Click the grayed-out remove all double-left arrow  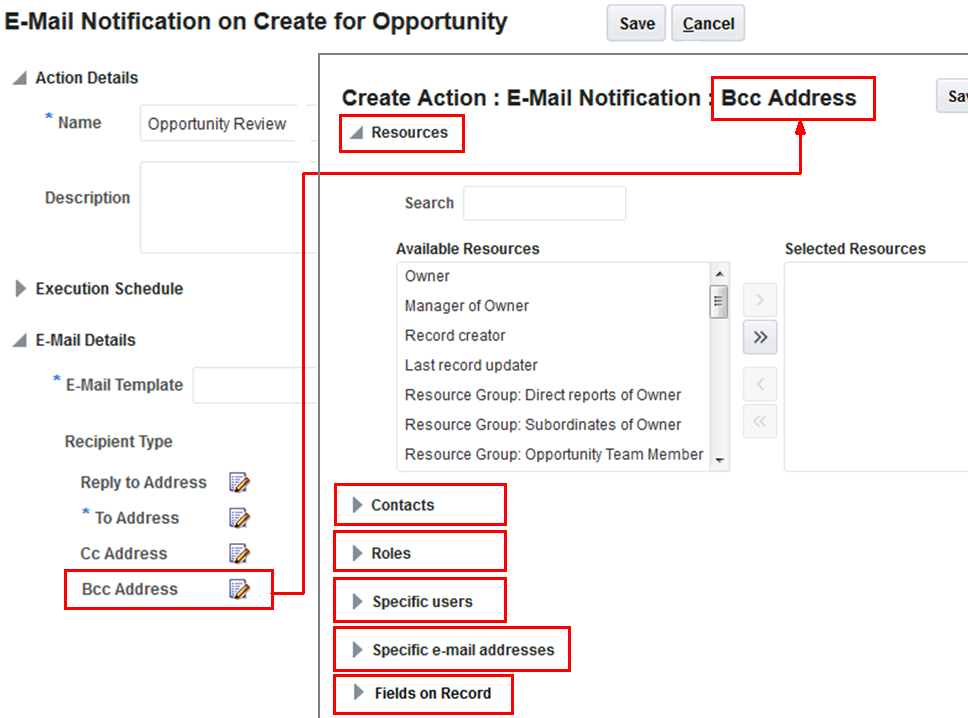(760, 421)
